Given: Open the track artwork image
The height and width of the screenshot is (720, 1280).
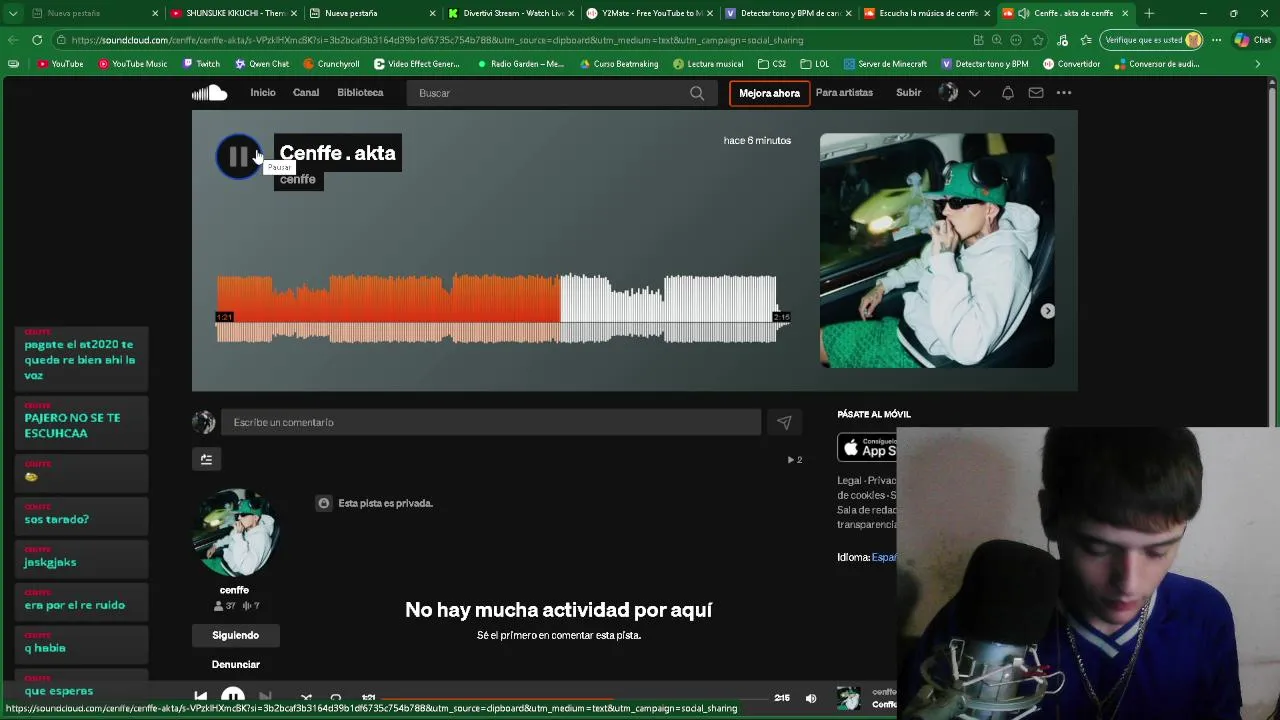Looking at the screenshot, I should click(x=937, y=250).
